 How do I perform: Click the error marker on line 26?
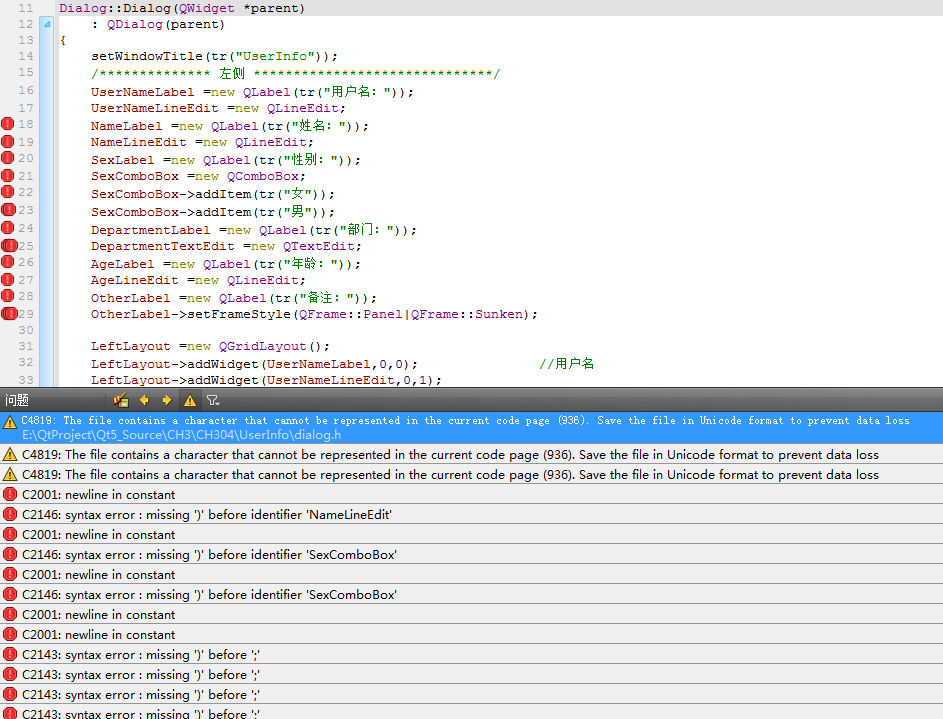tap(8, 262)
